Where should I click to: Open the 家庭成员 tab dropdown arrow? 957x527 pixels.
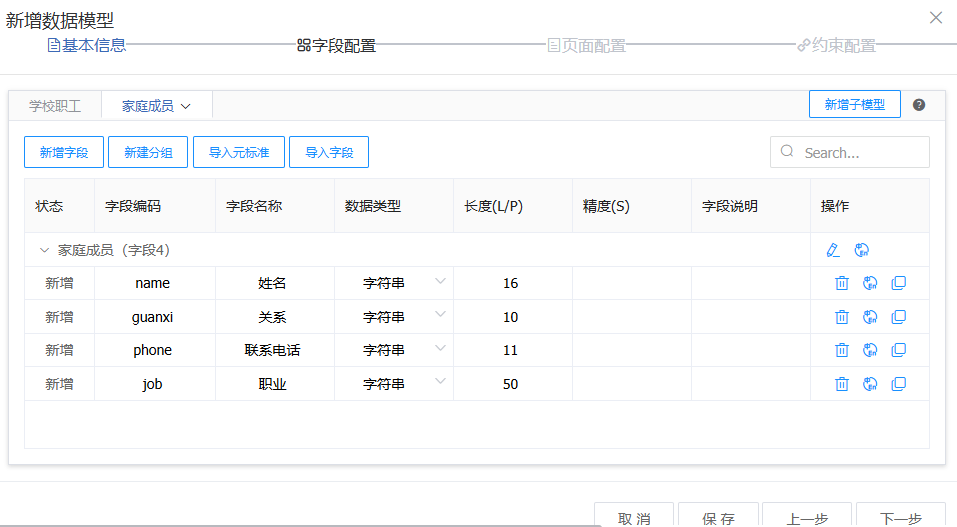point(186,106)
